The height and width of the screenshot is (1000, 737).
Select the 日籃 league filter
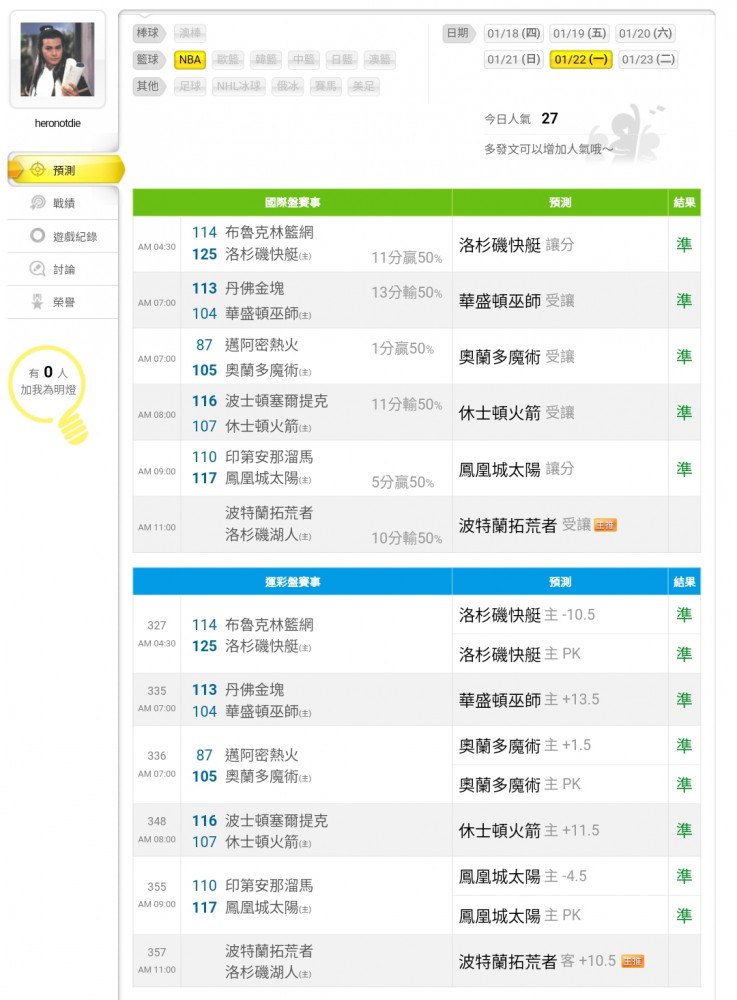click(342, 59)
